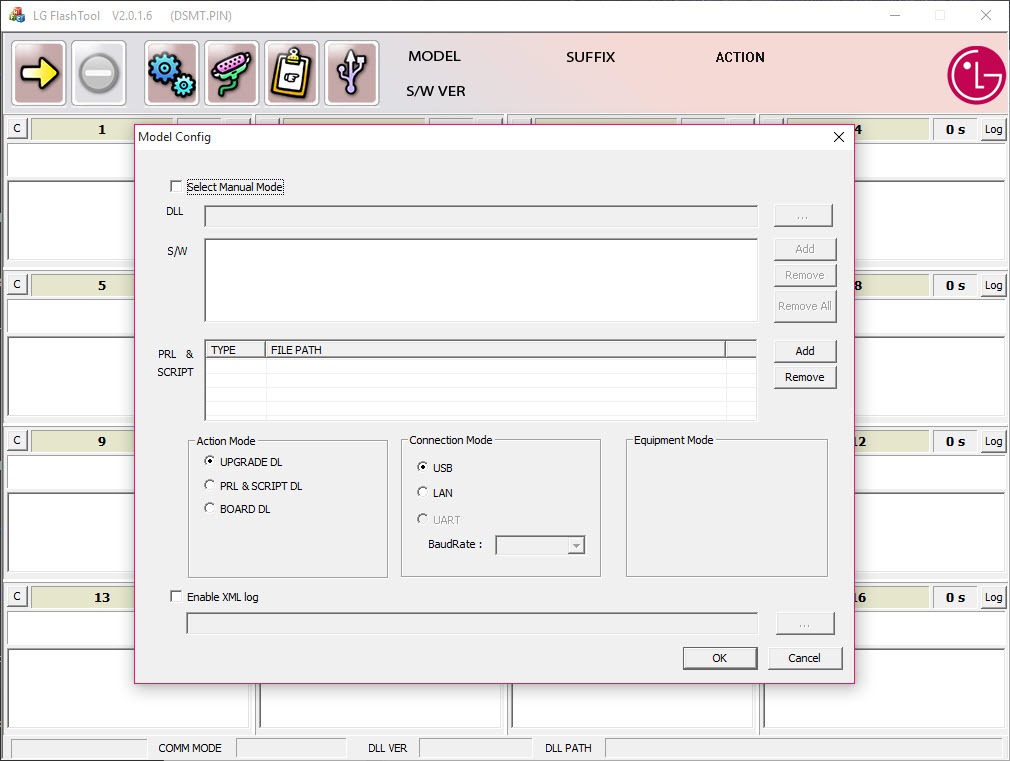Click the yellow arrow start icon
This screenshot has height=761, width=1010.
pyautogui.click(x=40, y=73)
